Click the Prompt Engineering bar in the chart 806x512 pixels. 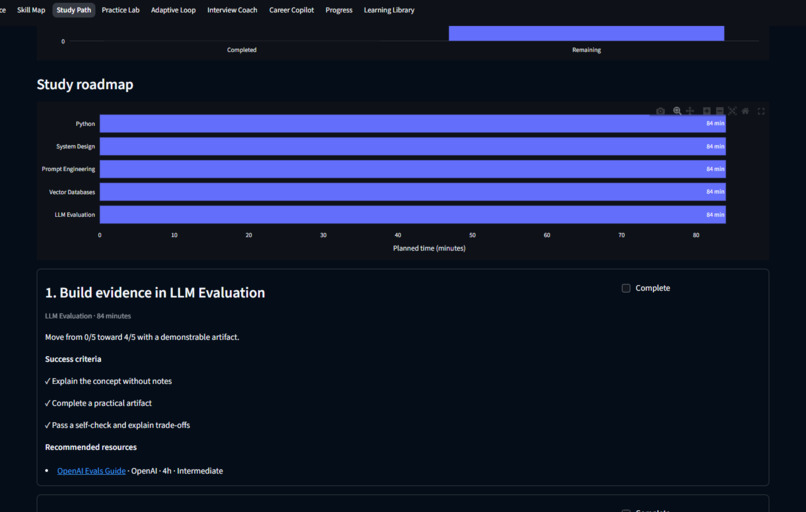pos(413,169)
